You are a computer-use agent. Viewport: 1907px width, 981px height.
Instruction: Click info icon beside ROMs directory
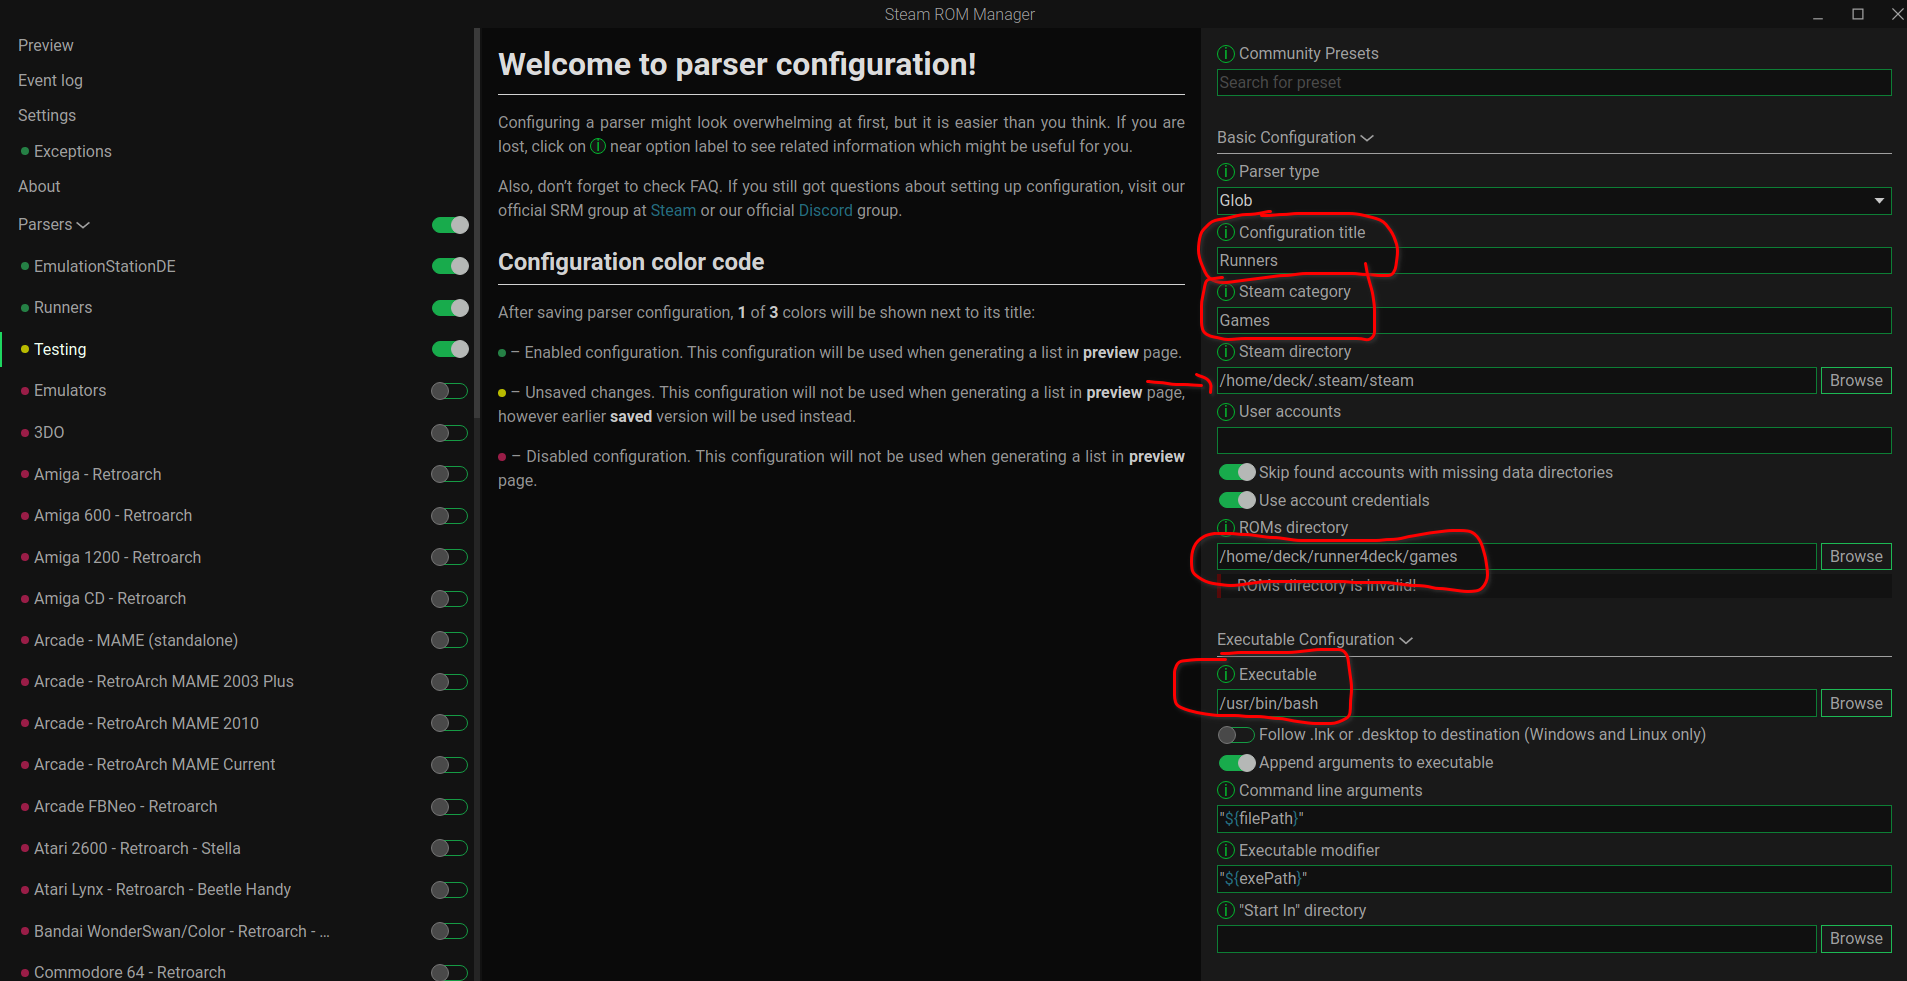(x=1226, y=528)
